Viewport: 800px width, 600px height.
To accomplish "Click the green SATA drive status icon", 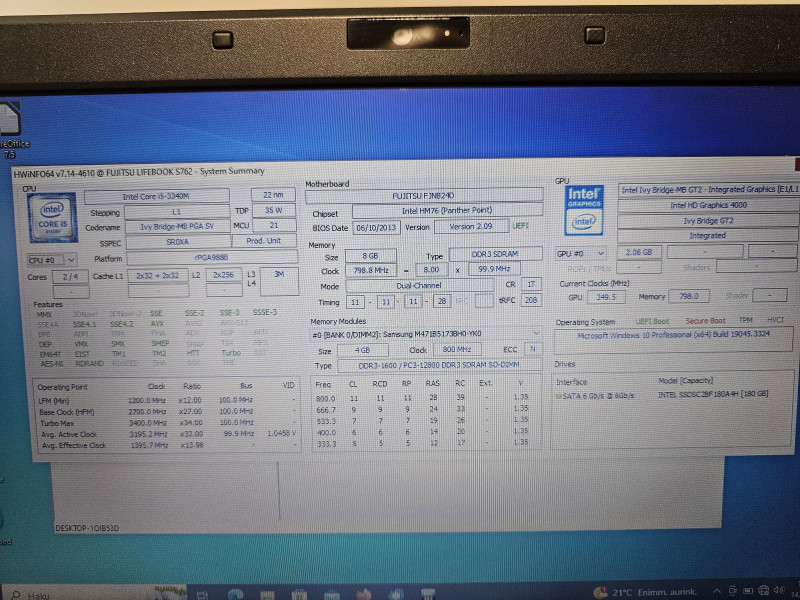I will click(558, 396).
